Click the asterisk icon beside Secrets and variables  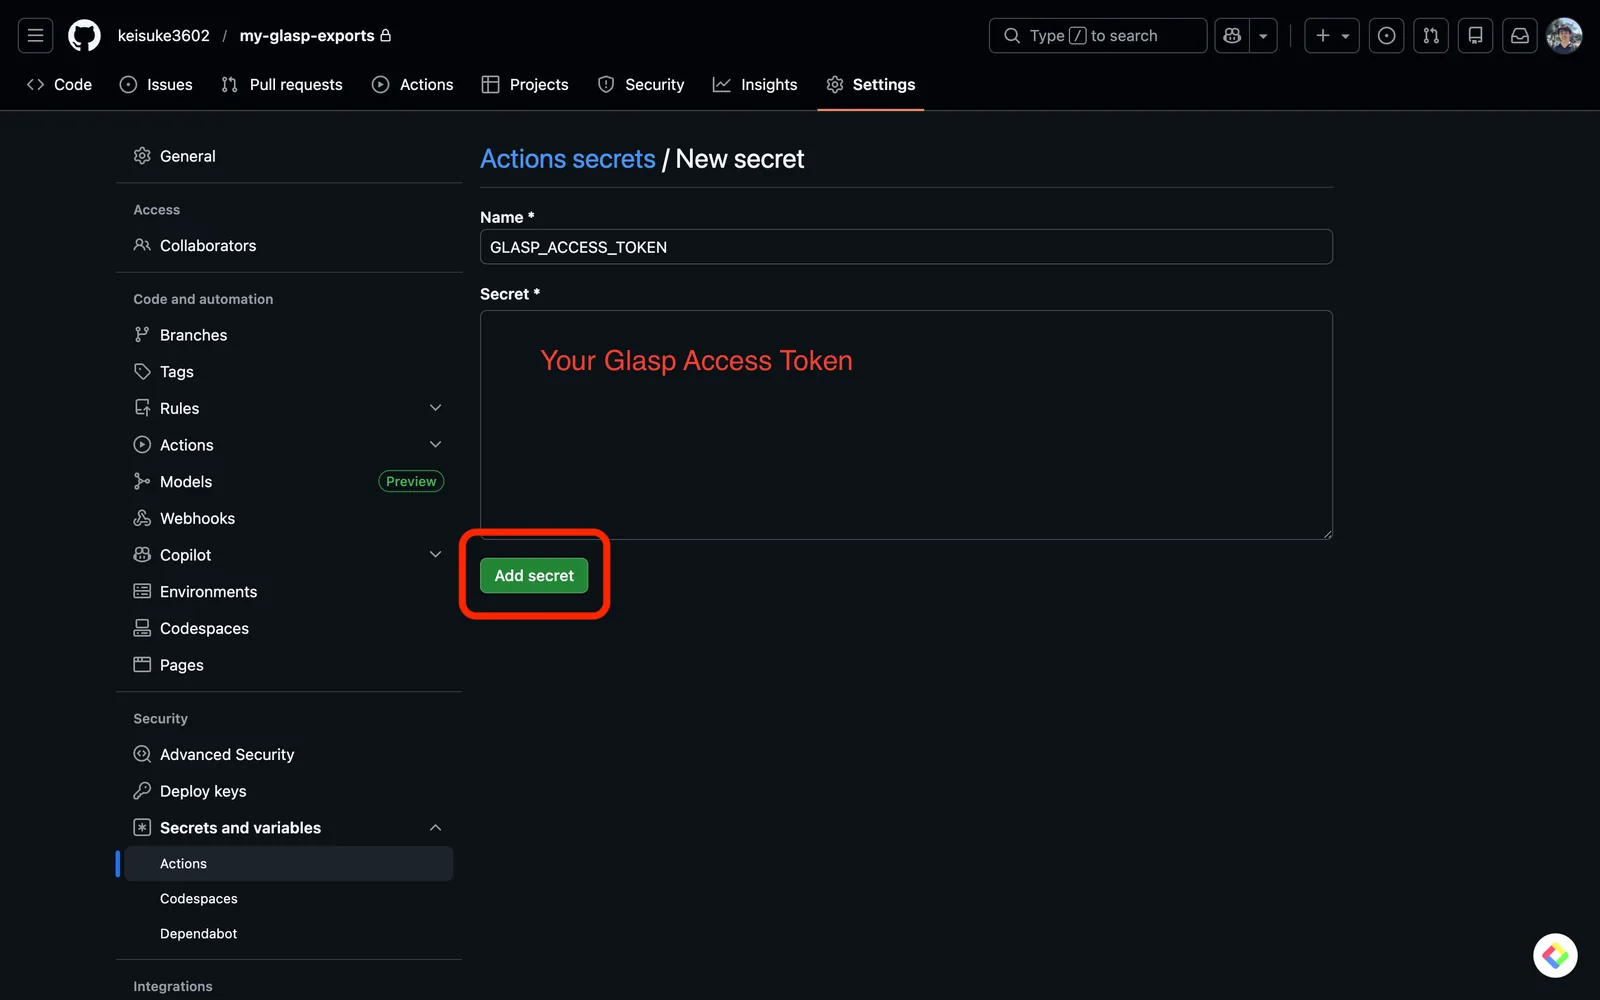coord(142,828)
